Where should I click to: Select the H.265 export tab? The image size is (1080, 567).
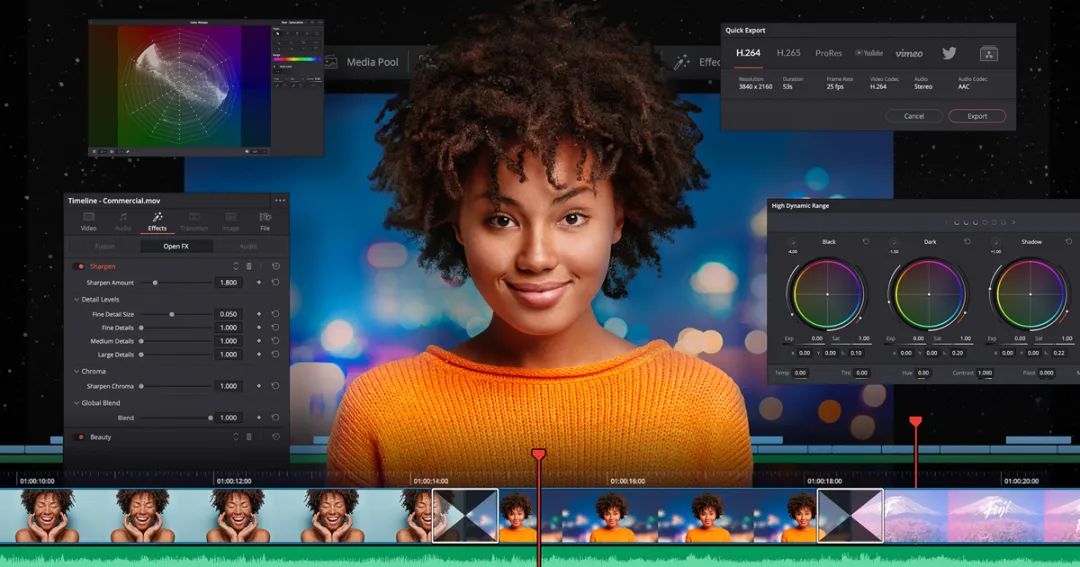pos(789,53)
